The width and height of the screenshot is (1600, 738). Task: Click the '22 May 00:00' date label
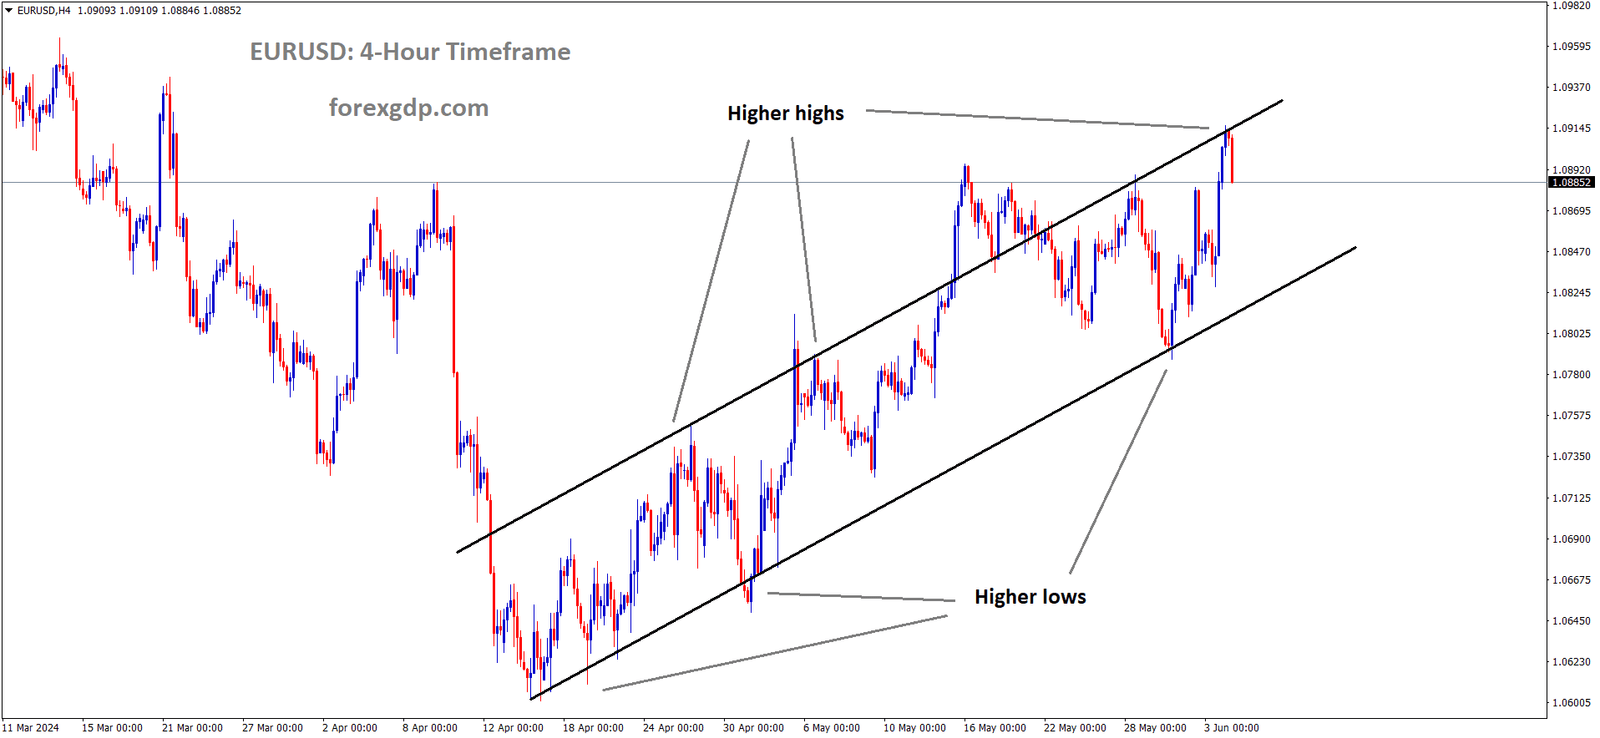tap(1075, 728)
